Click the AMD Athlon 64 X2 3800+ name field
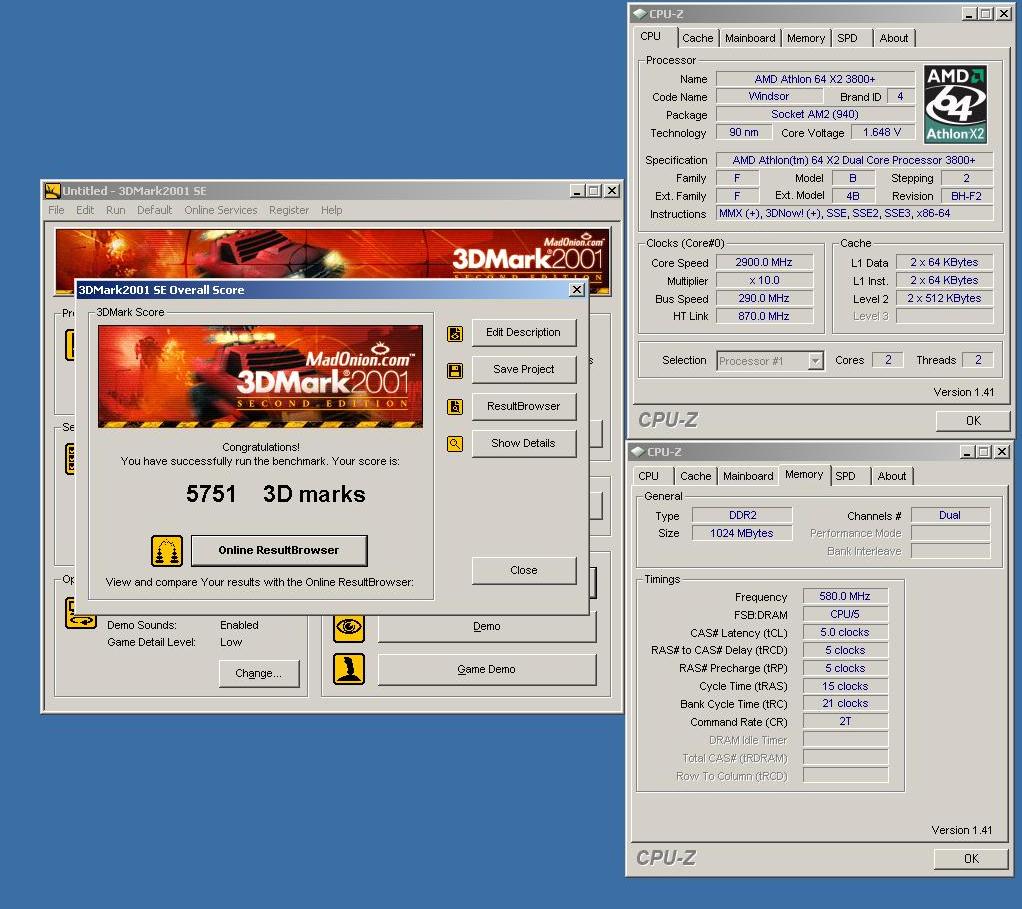 [x=815, y=79]
